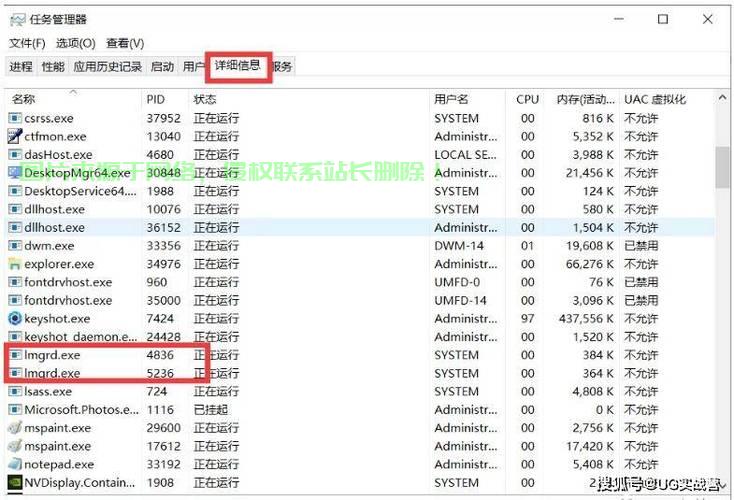Maximize the Task Manager window
The height and width of the screenshot is (500, 734).
663,19
